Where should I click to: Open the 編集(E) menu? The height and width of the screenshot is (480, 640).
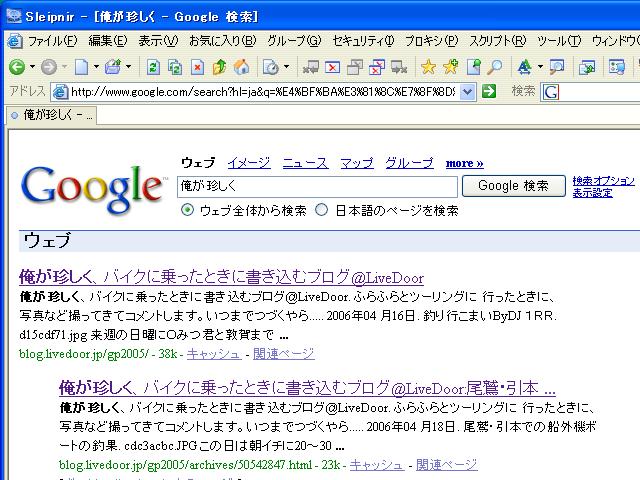coord(108,41)
